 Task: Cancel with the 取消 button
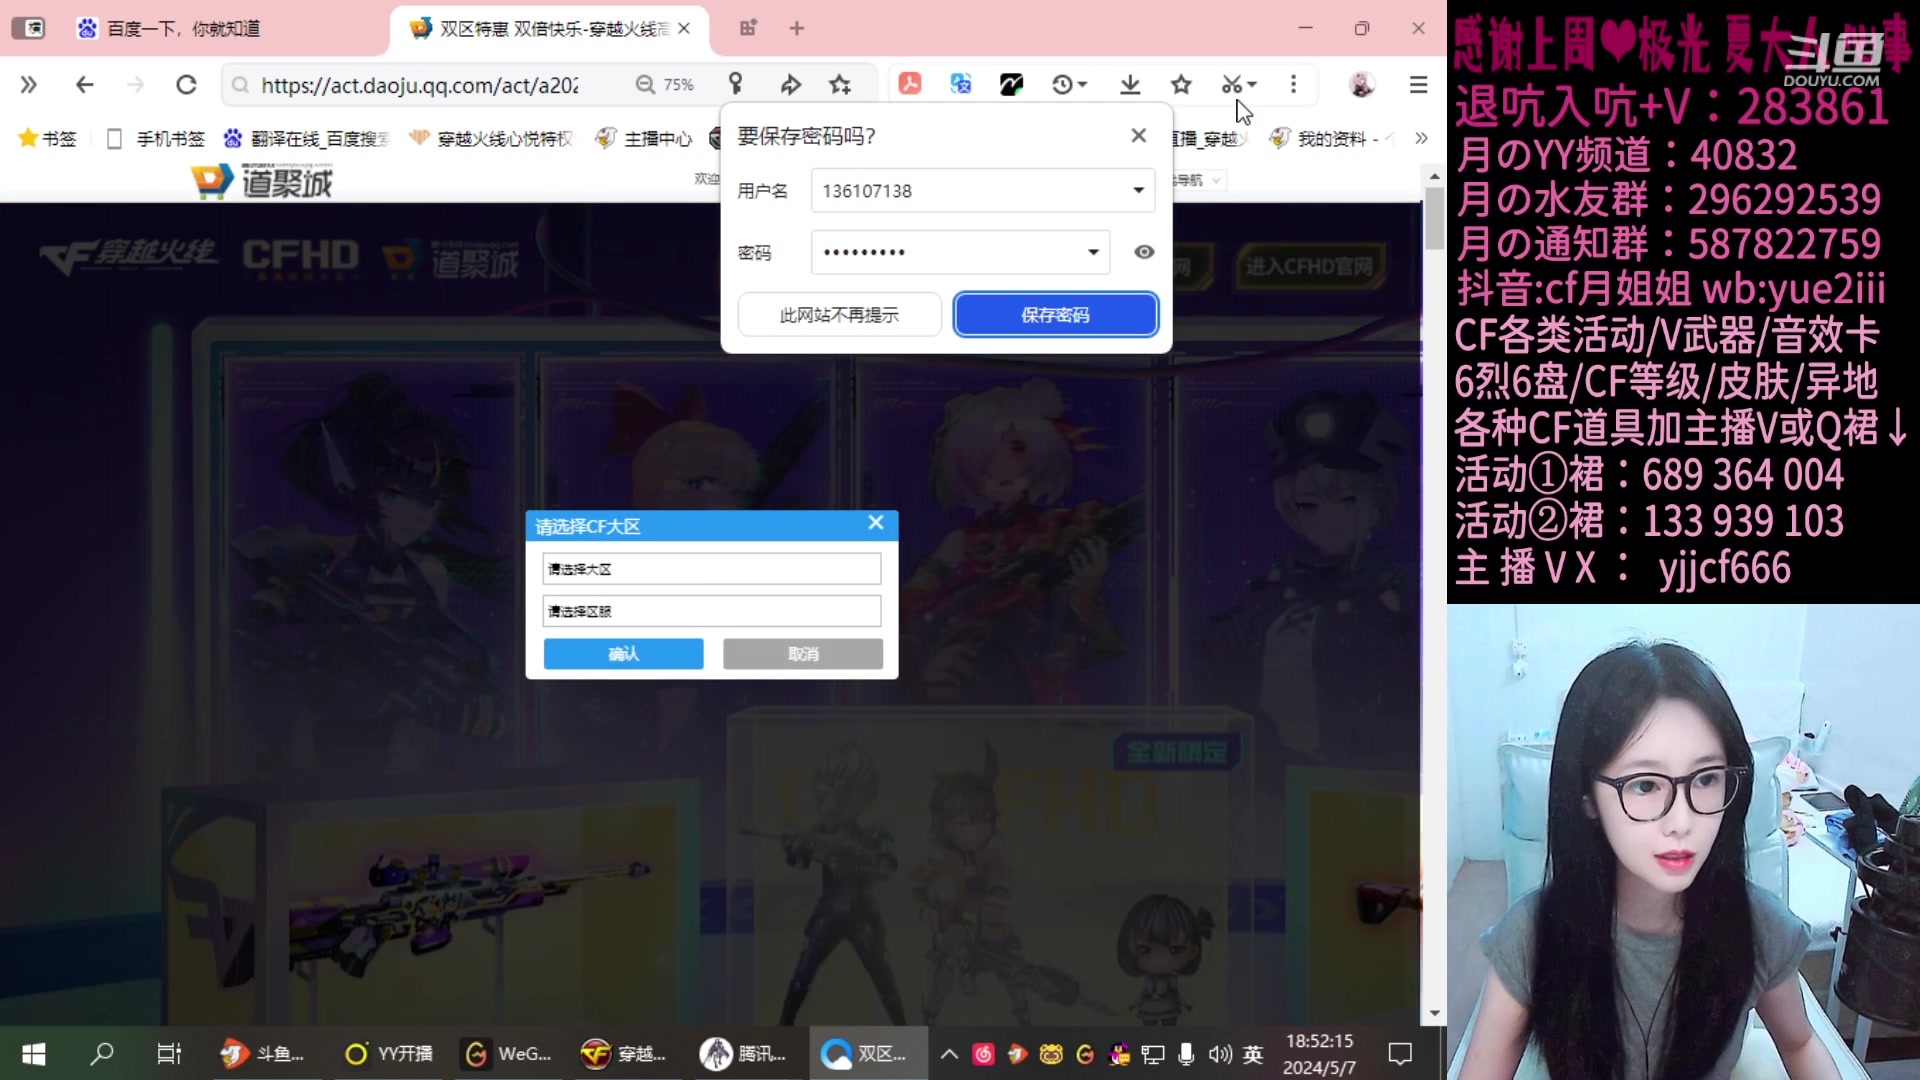tap(803, 654)
